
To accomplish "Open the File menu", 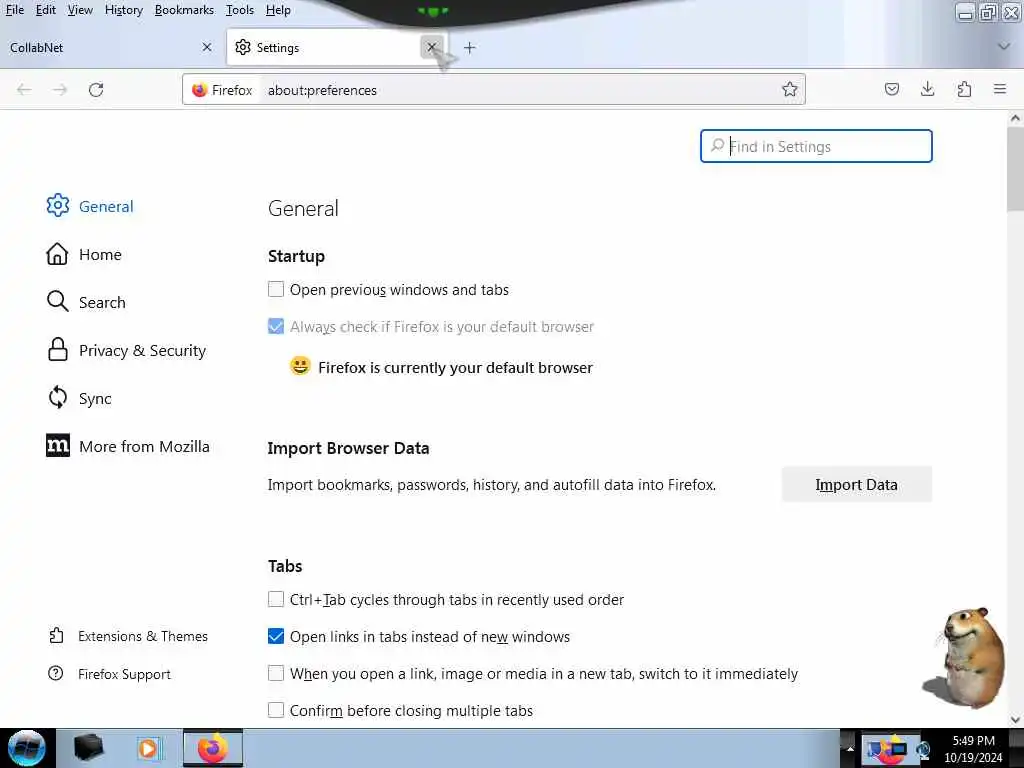I will tap(14, 10).
